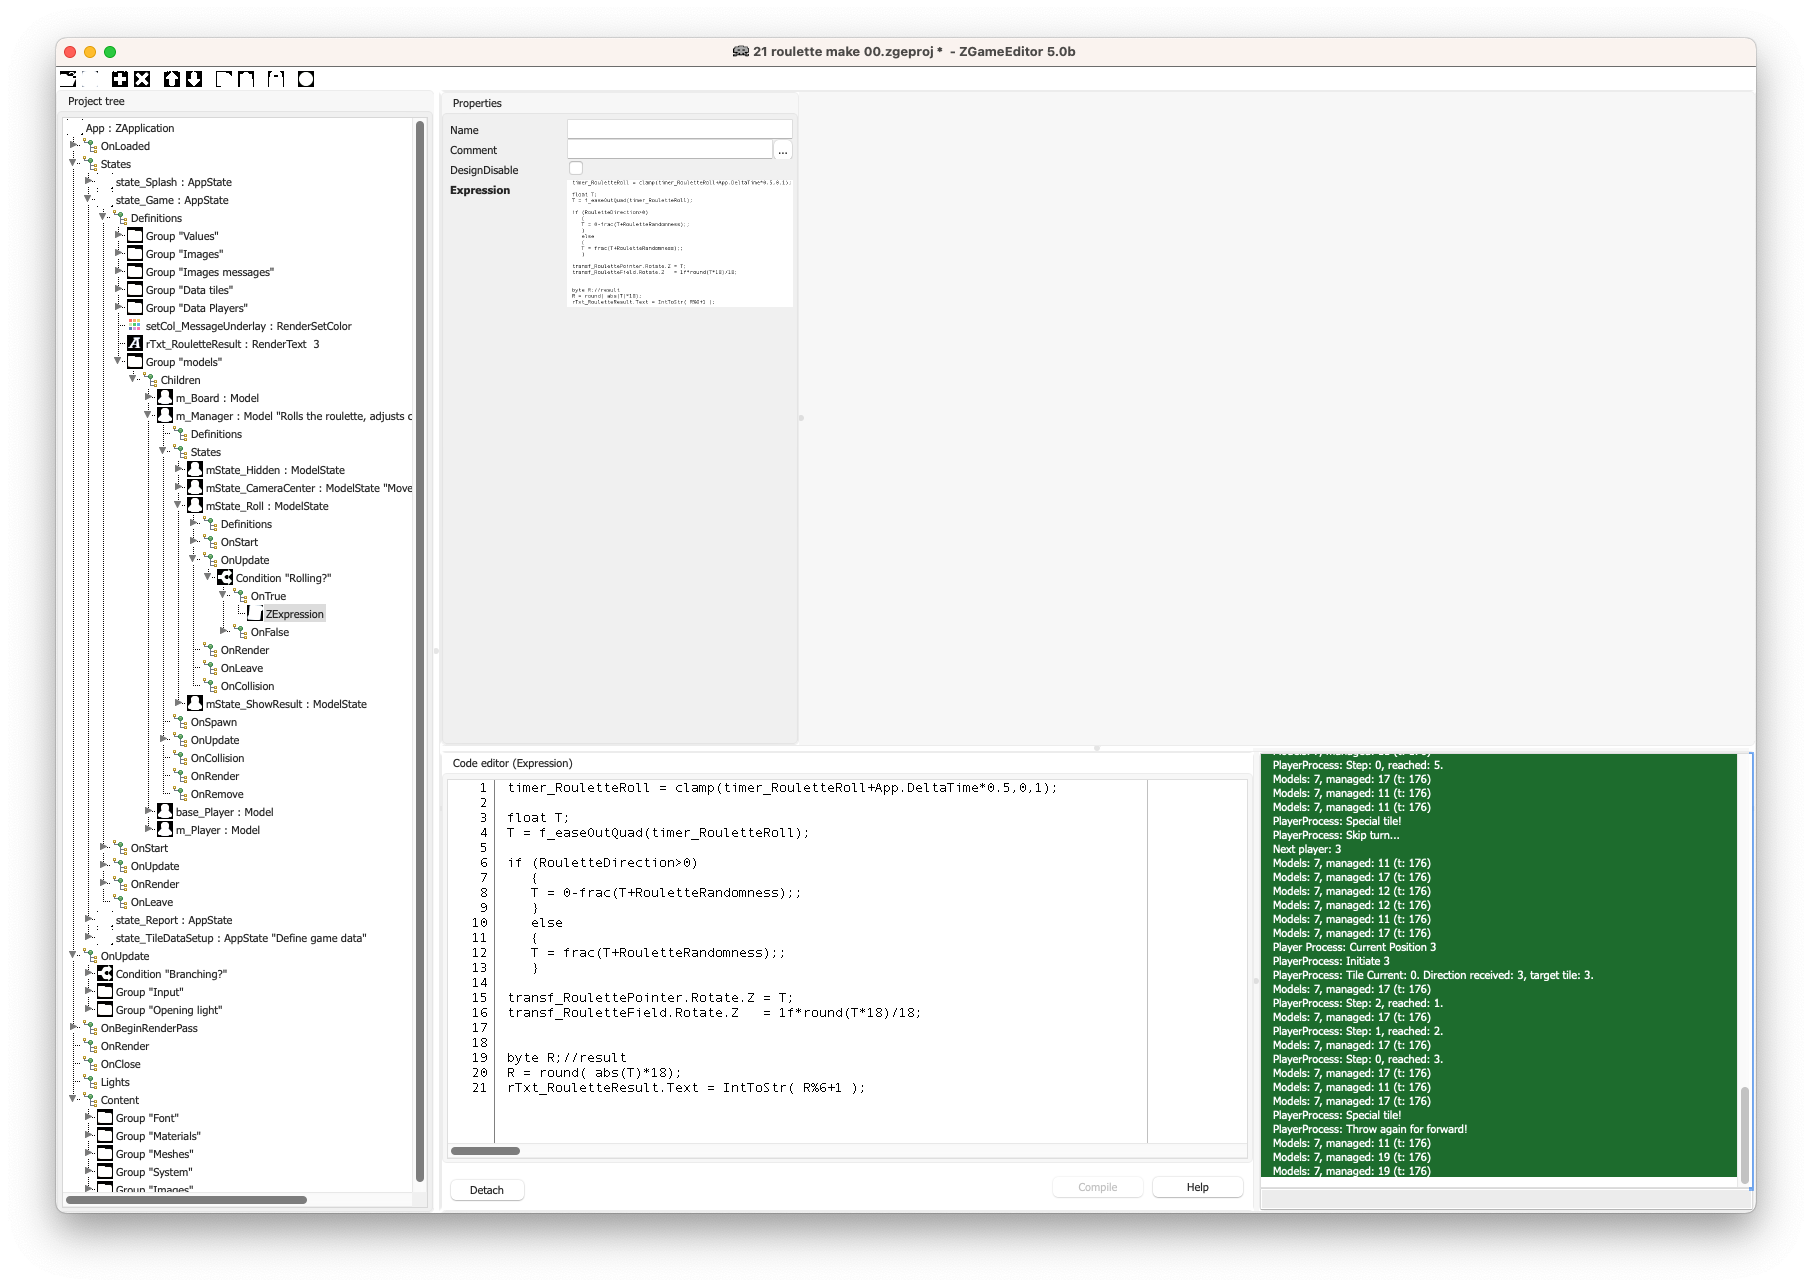Toggle the DesignDisable checkbox
1812x1287 pixels.
click(576, 169)
